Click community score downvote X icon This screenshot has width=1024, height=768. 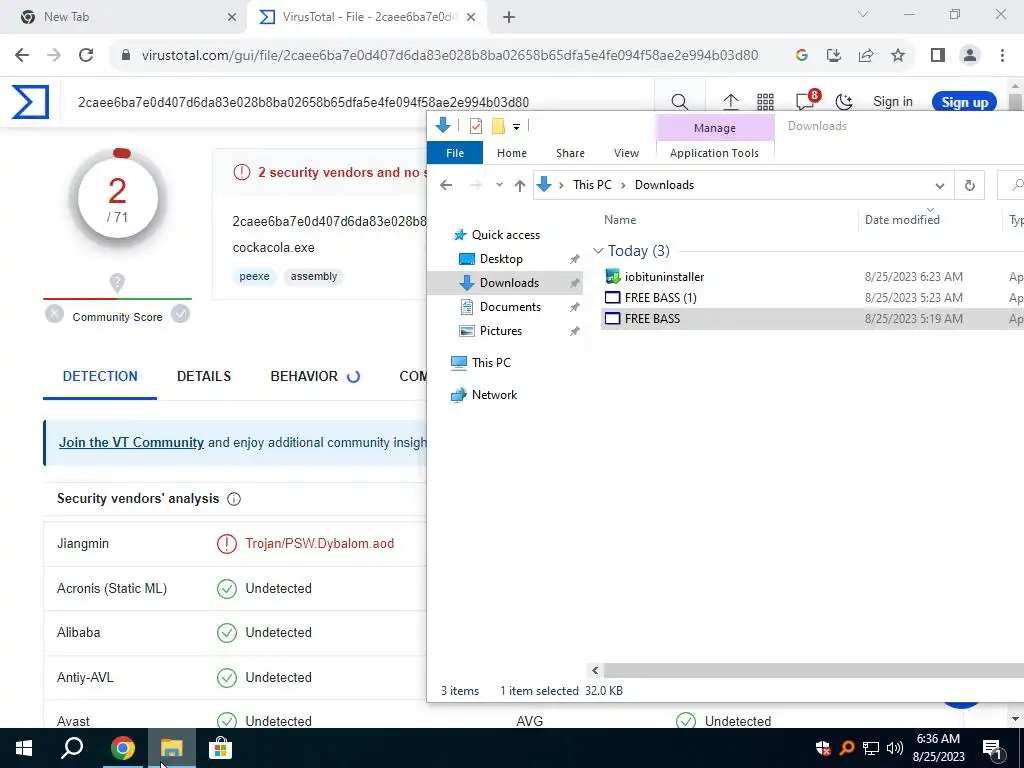click(54, 314)
